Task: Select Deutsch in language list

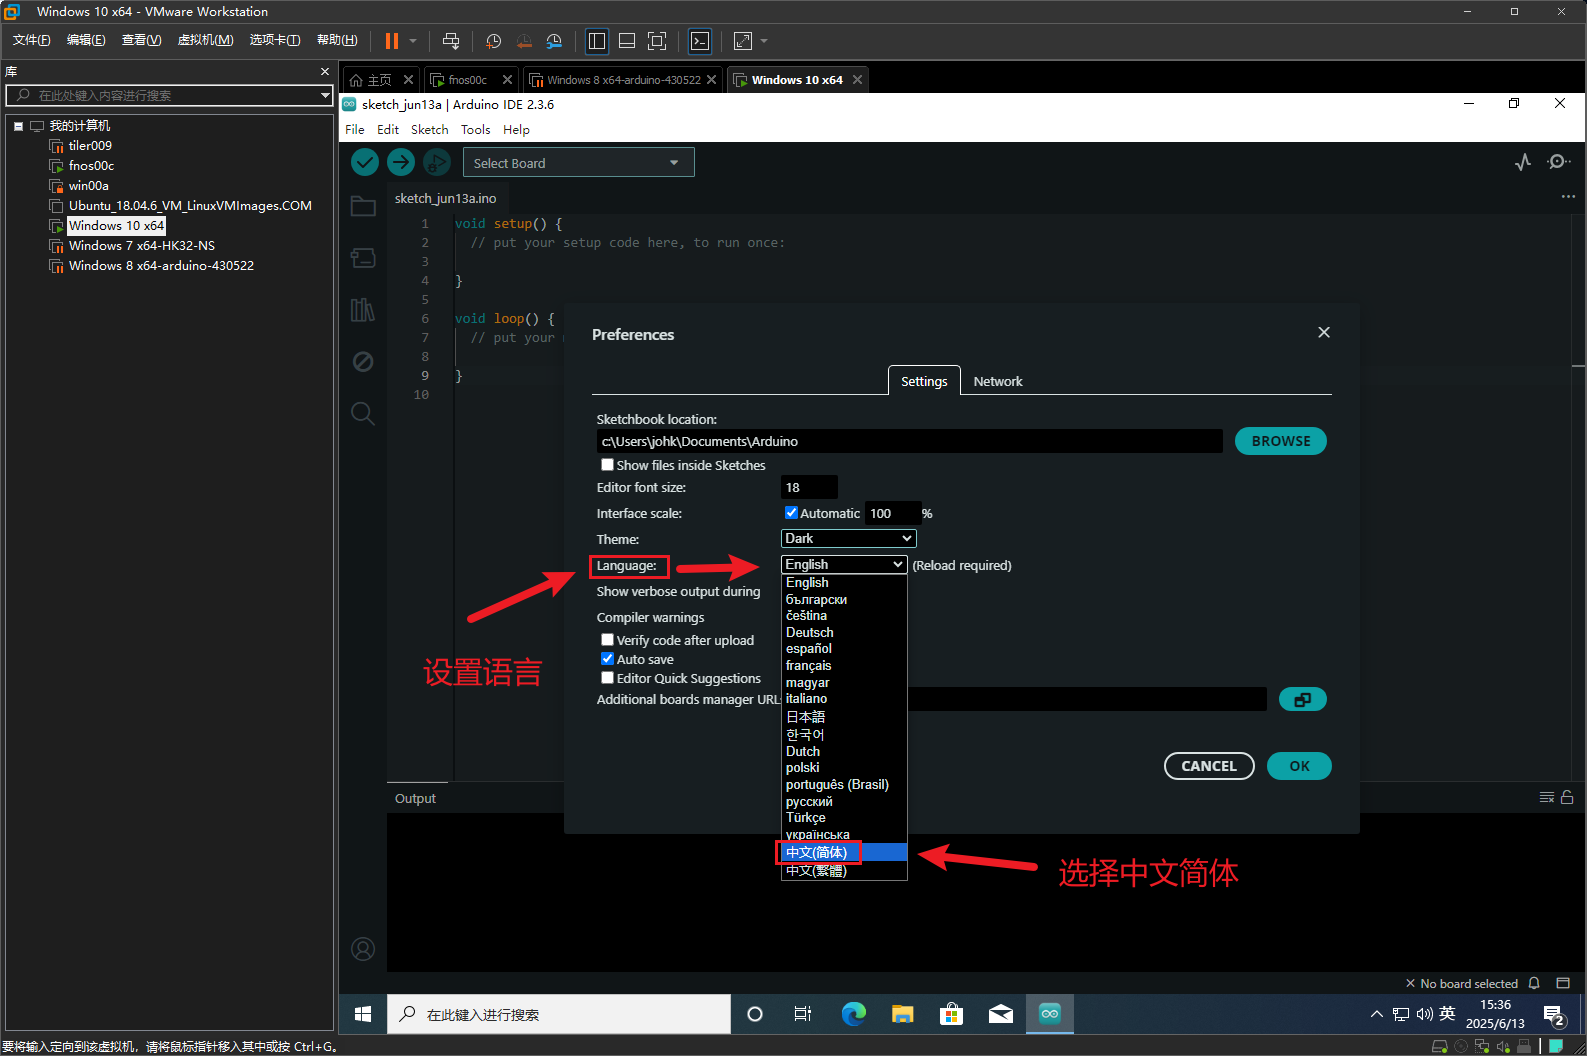Action: coord(844,633)
